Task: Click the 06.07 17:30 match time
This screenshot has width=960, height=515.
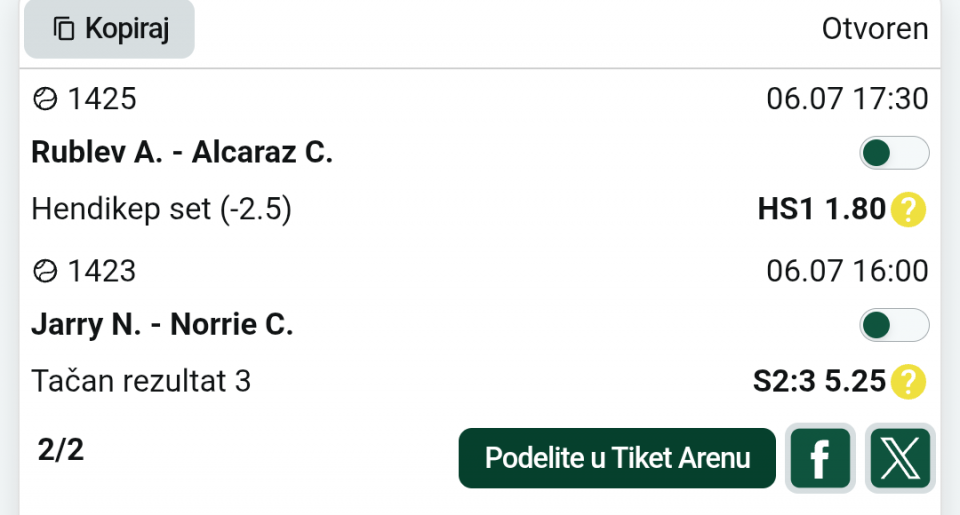Action: click(847, 99)
